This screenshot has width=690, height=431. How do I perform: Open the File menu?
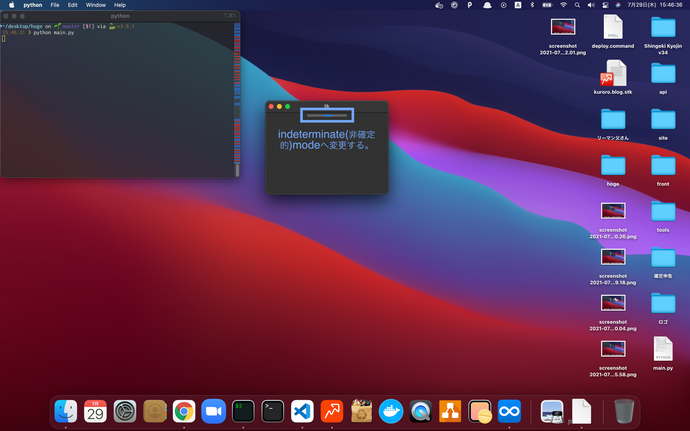tap(55, 5)
